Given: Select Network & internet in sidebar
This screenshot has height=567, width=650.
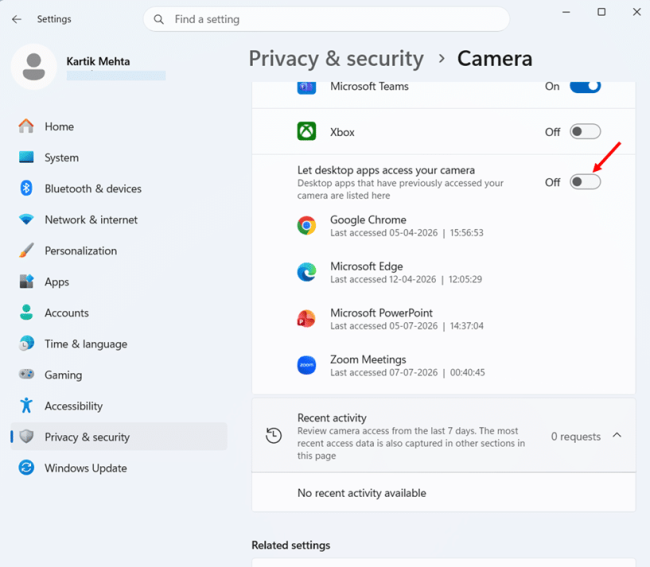Looking at the screenshot, I should coord(119,220).
